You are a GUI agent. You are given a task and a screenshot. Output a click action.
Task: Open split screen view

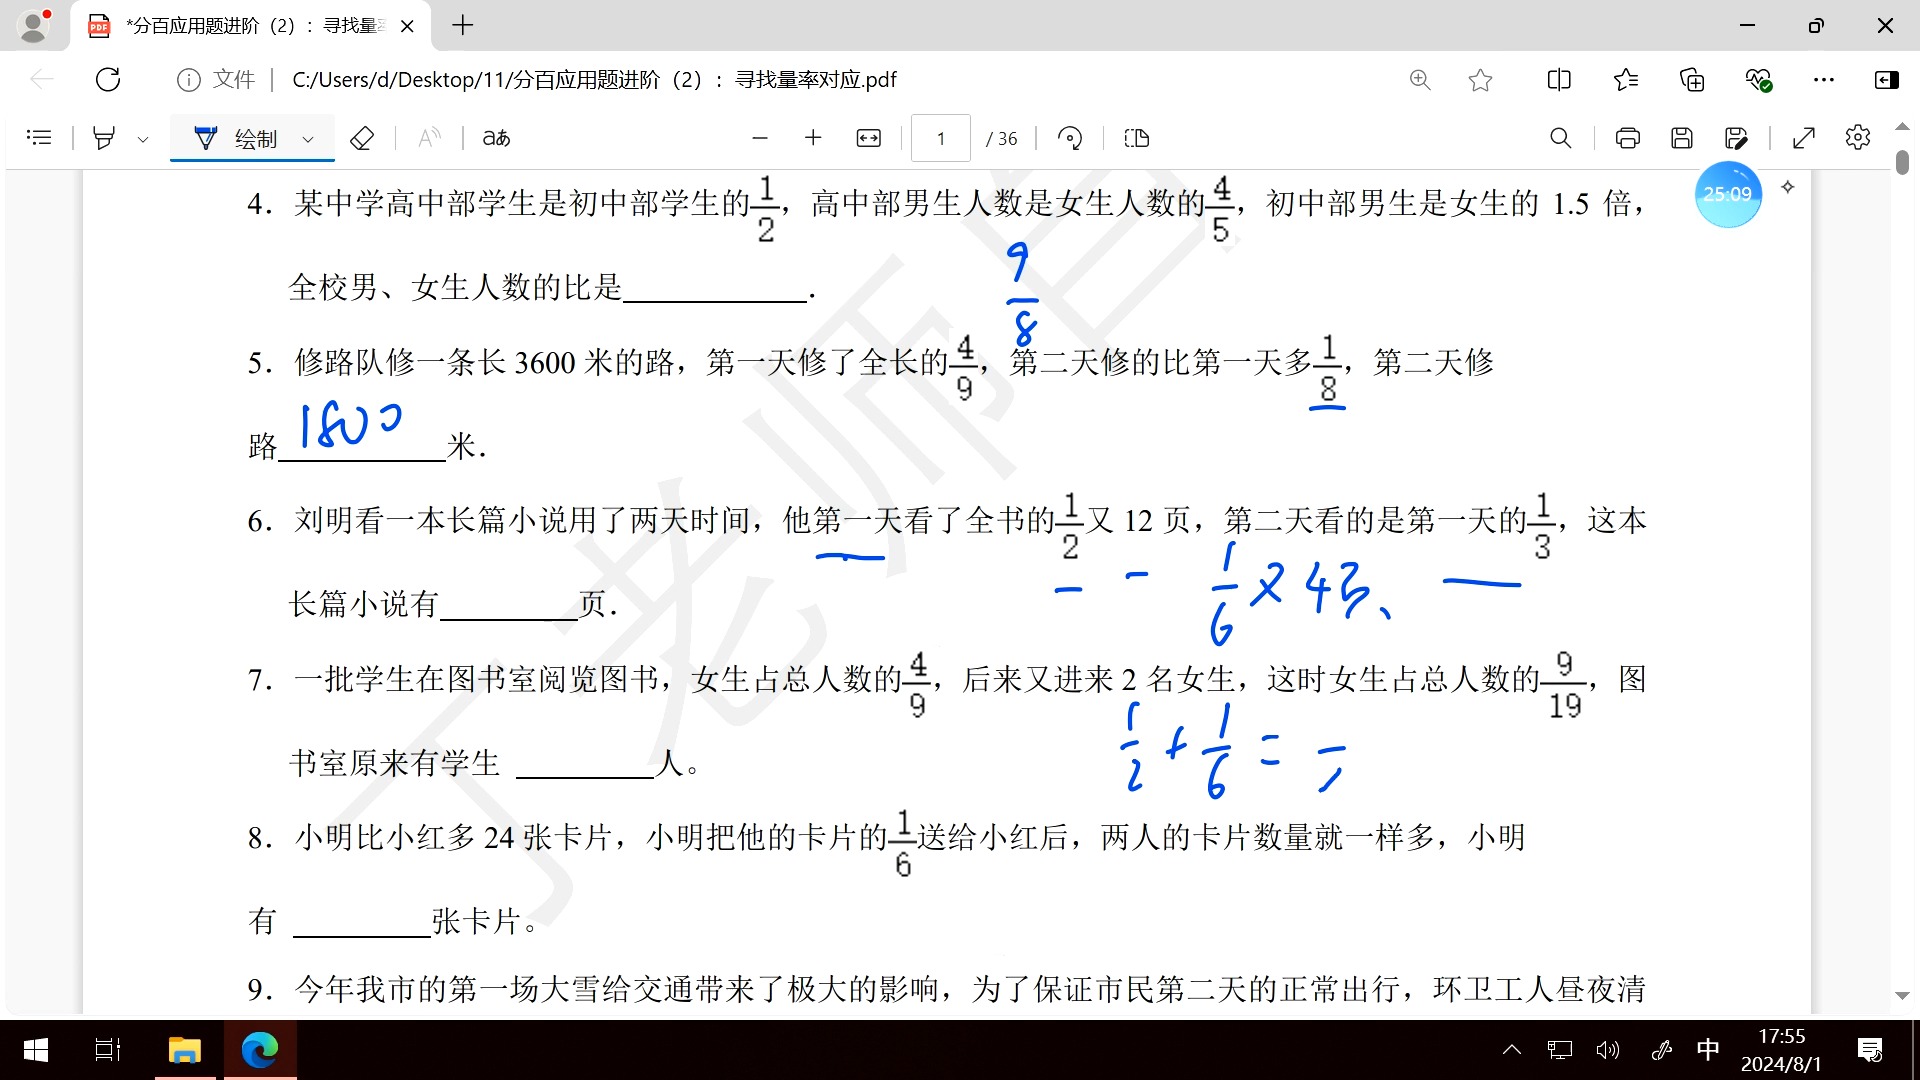point(1559,79)
